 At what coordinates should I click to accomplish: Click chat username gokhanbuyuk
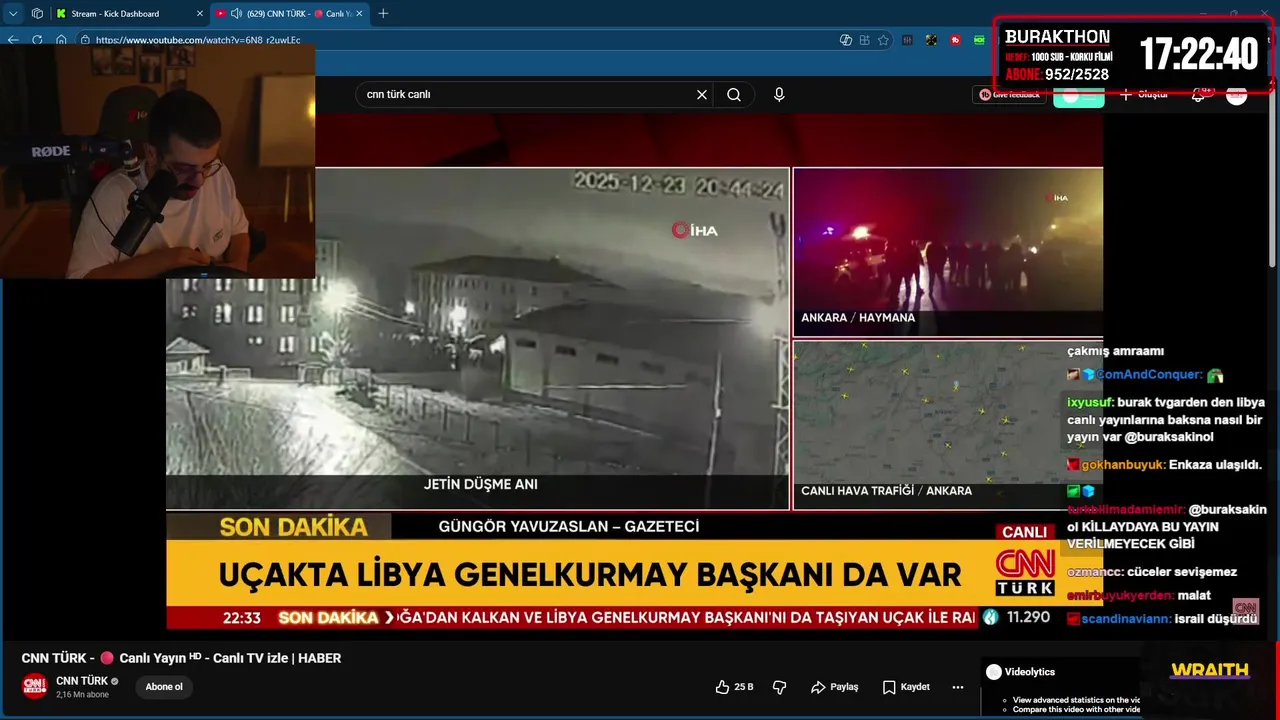(x=1123, y=465)
